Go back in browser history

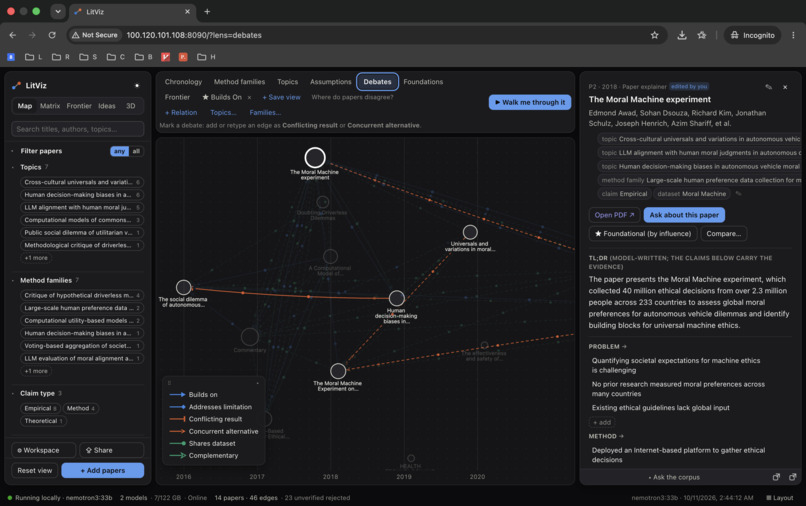tap(13, 35)
